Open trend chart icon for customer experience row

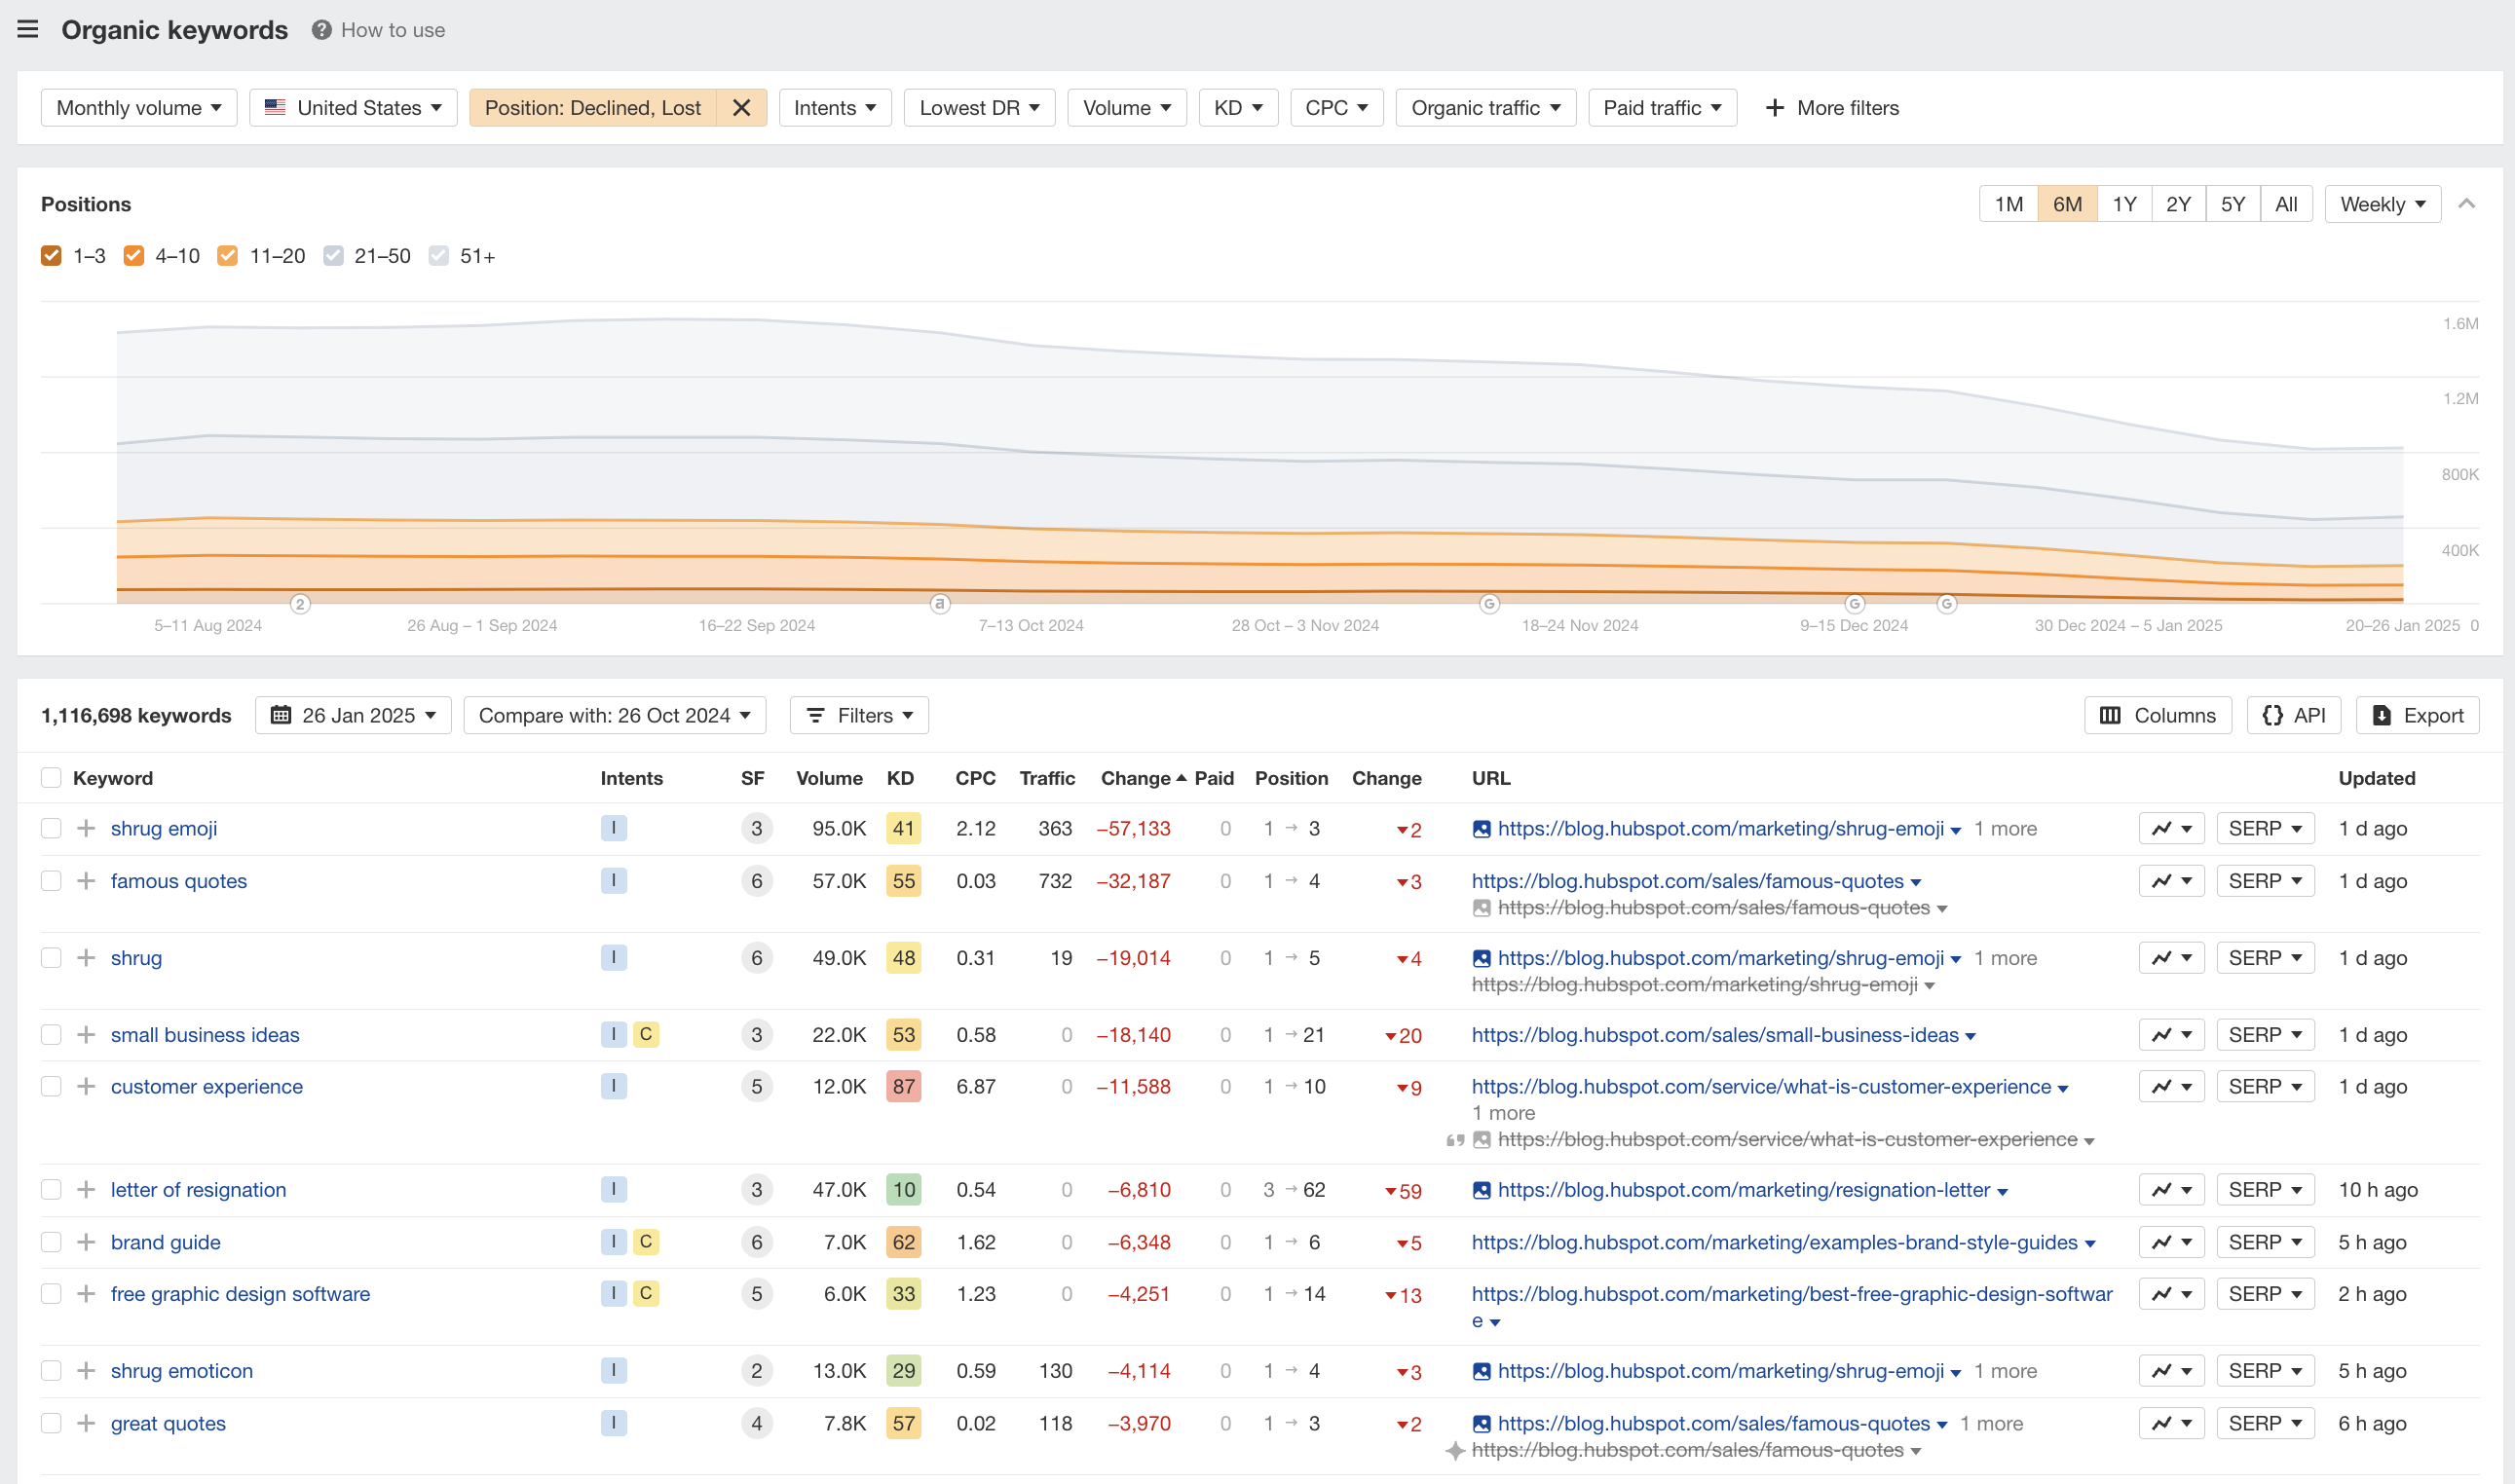(2171, 1087)
